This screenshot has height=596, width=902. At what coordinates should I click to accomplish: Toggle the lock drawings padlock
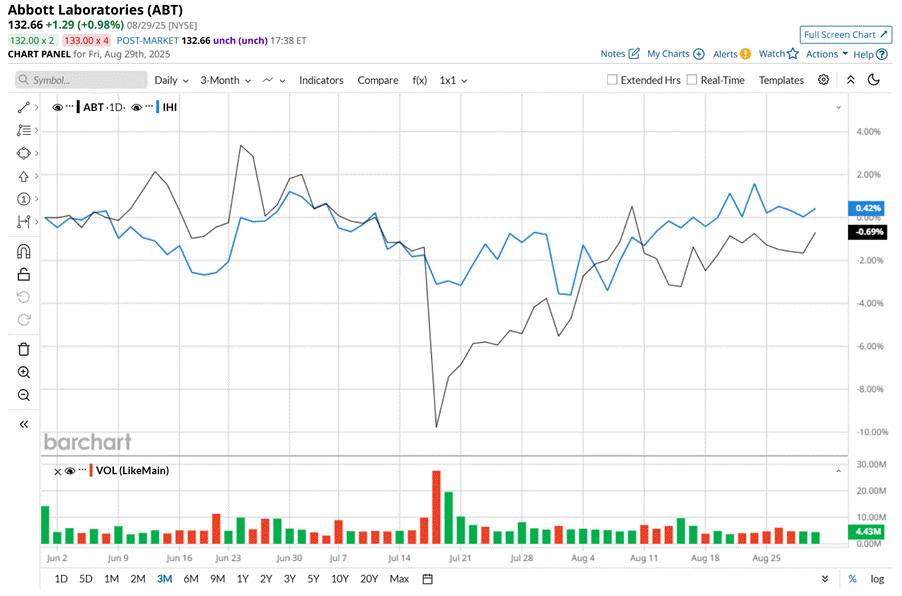(x=24, y=274)
